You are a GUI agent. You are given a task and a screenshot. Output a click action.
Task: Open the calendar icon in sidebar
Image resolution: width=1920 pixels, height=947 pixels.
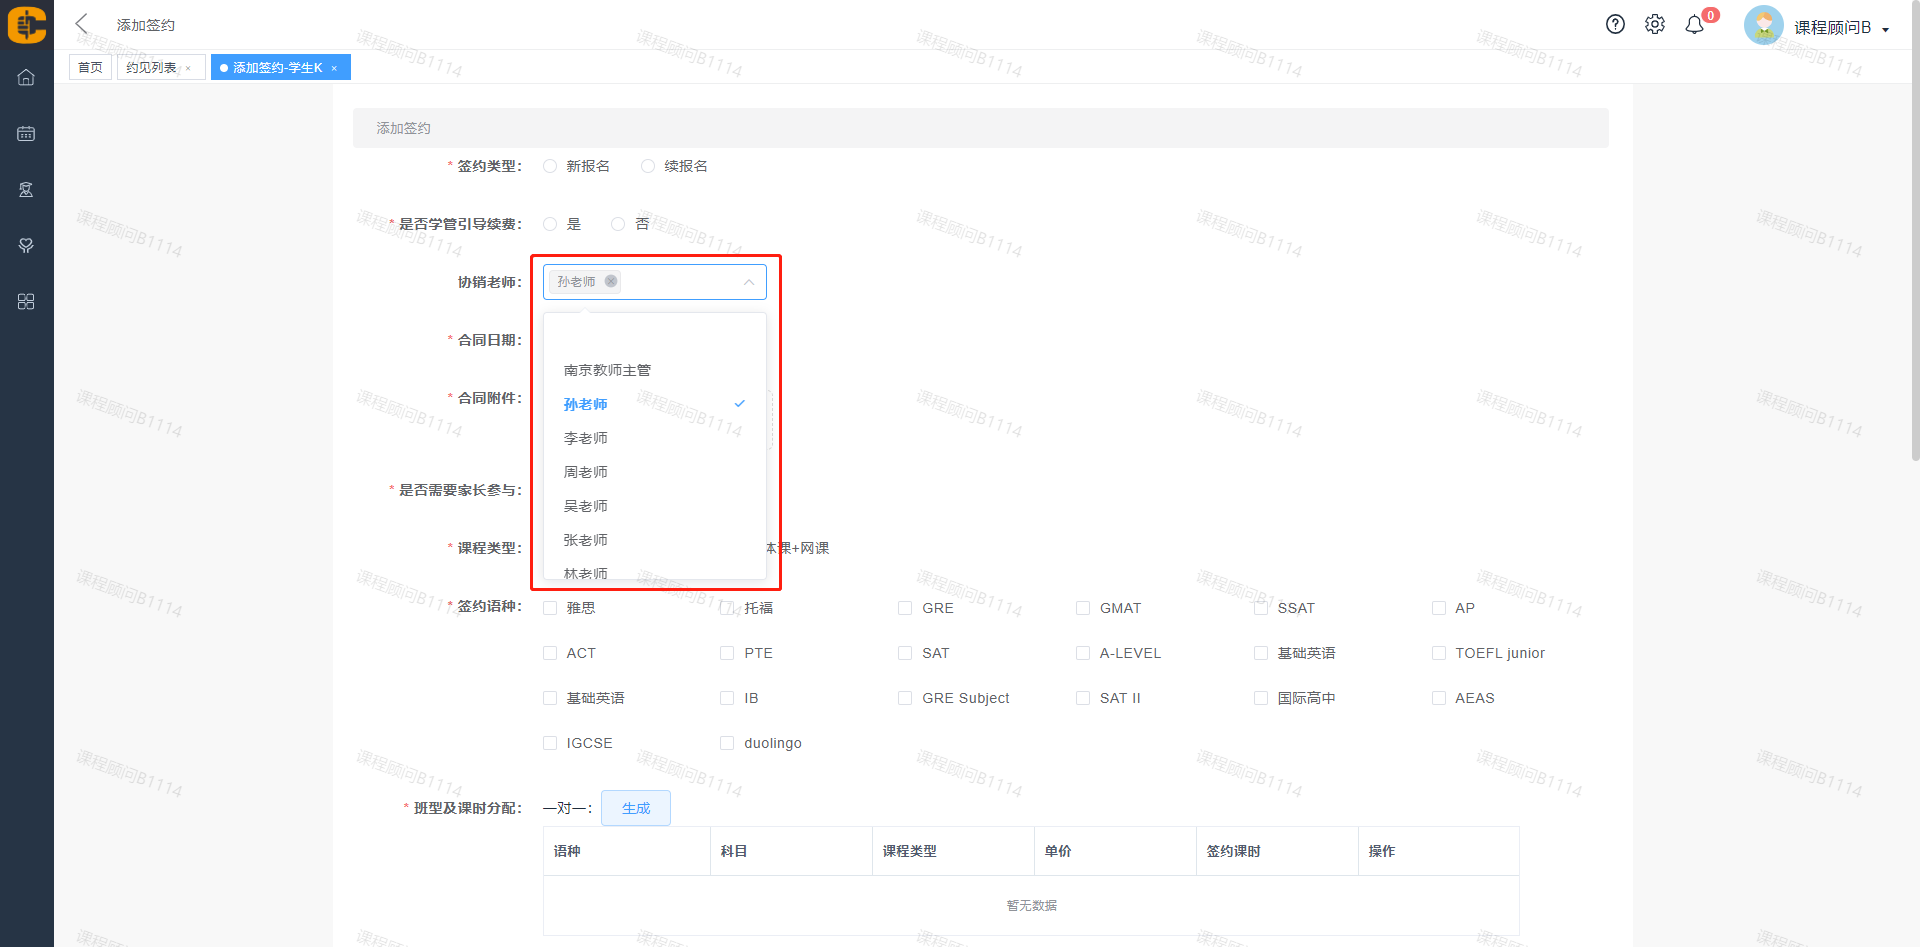26,133
